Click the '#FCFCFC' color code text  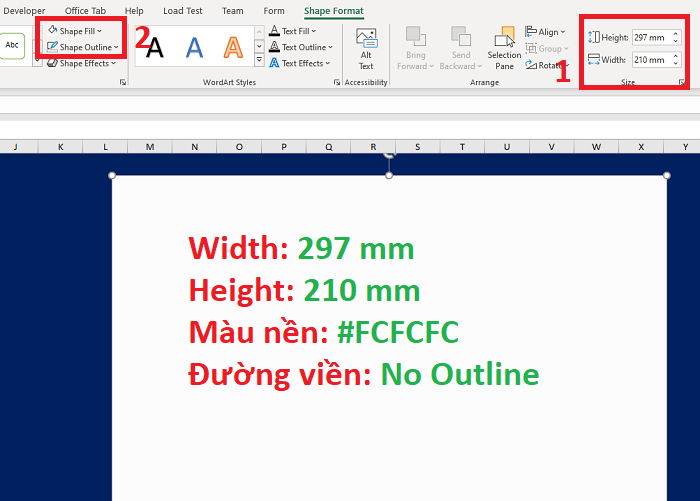[398, 332]
